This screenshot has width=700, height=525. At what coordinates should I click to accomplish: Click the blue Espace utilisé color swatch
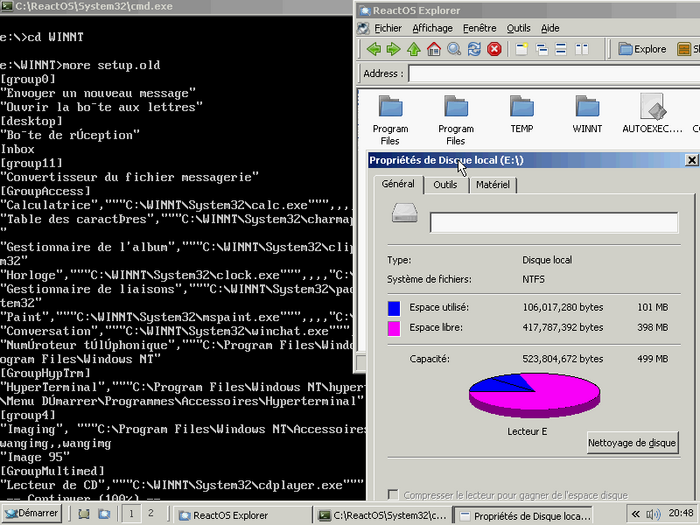point(394,308)
